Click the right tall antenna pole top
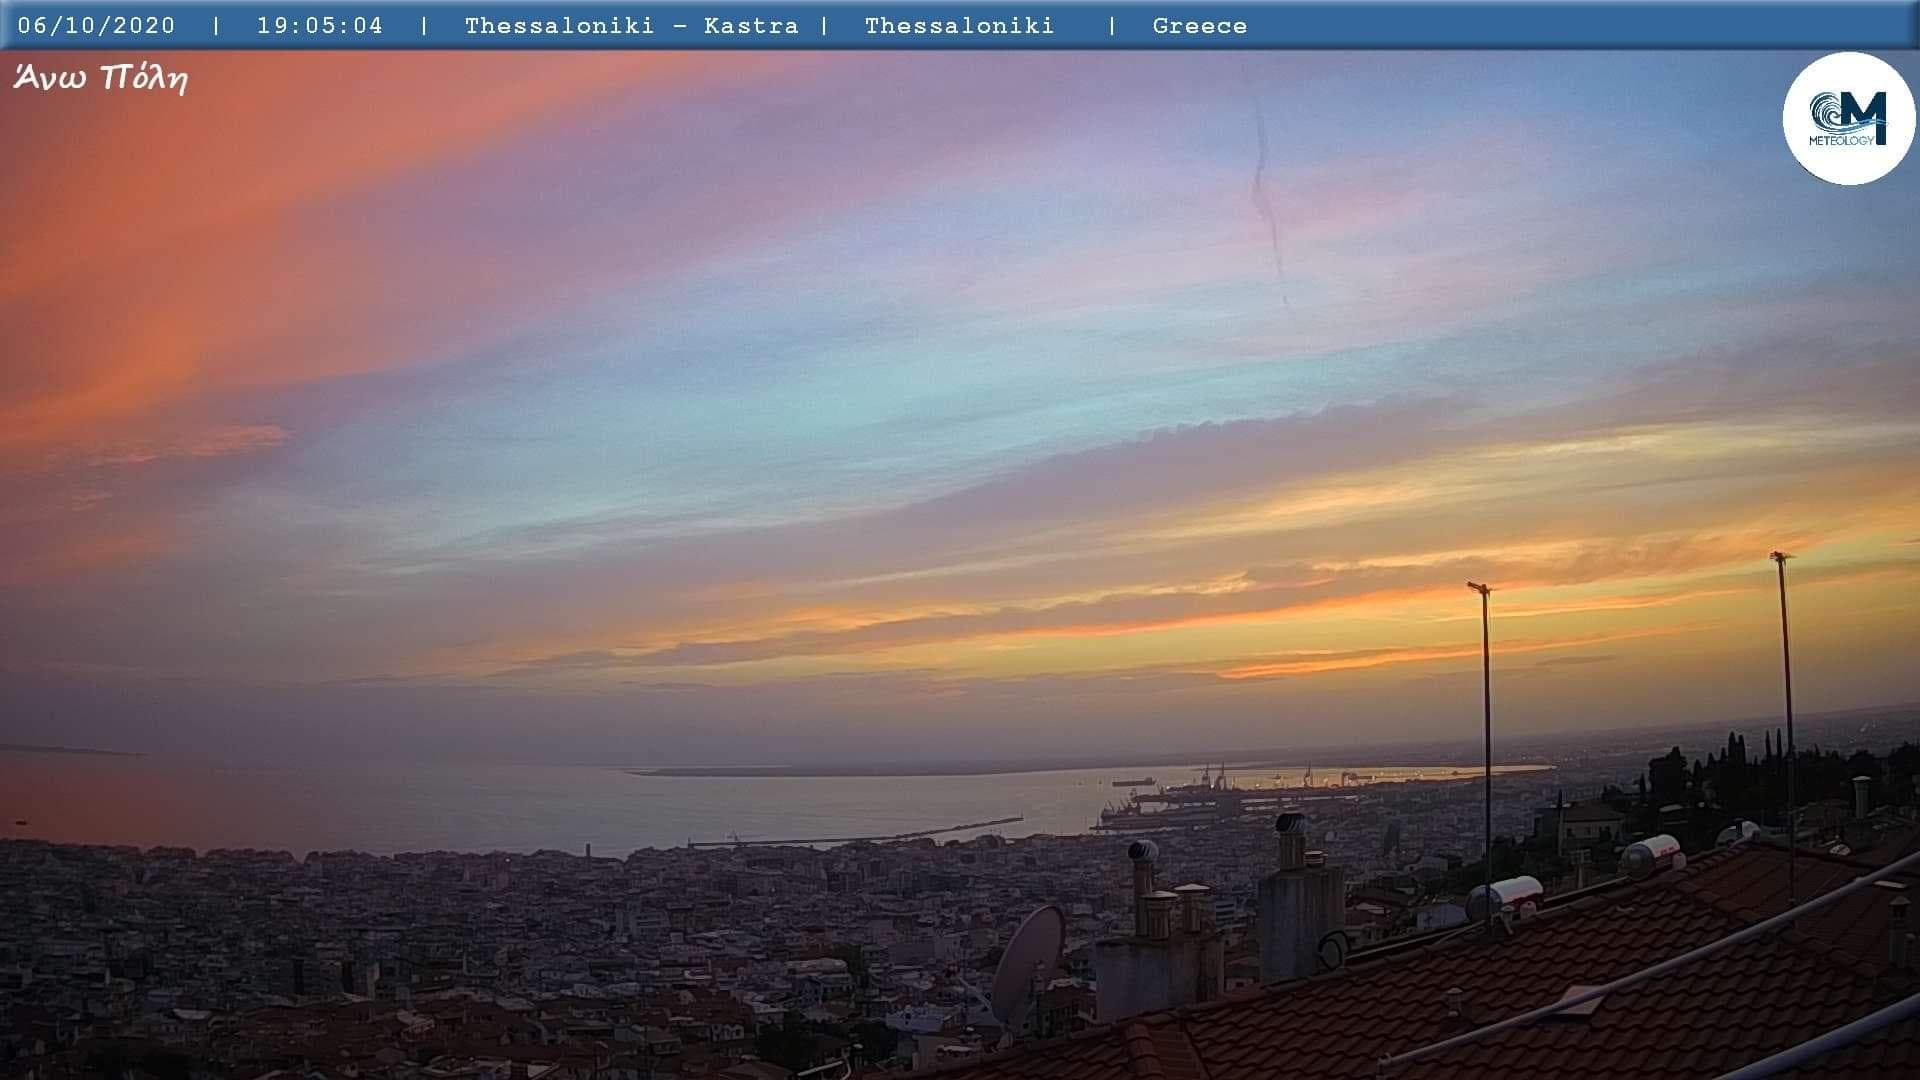This screenshot has width=1920, height=1080. [1780, 556]
